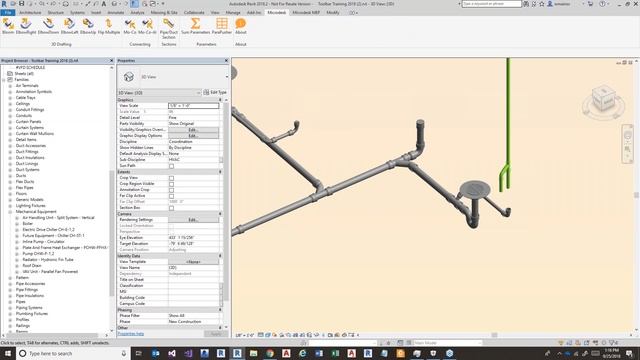Click the Edit Type button
The image size is (640, 360).
(x=215, y=93)
